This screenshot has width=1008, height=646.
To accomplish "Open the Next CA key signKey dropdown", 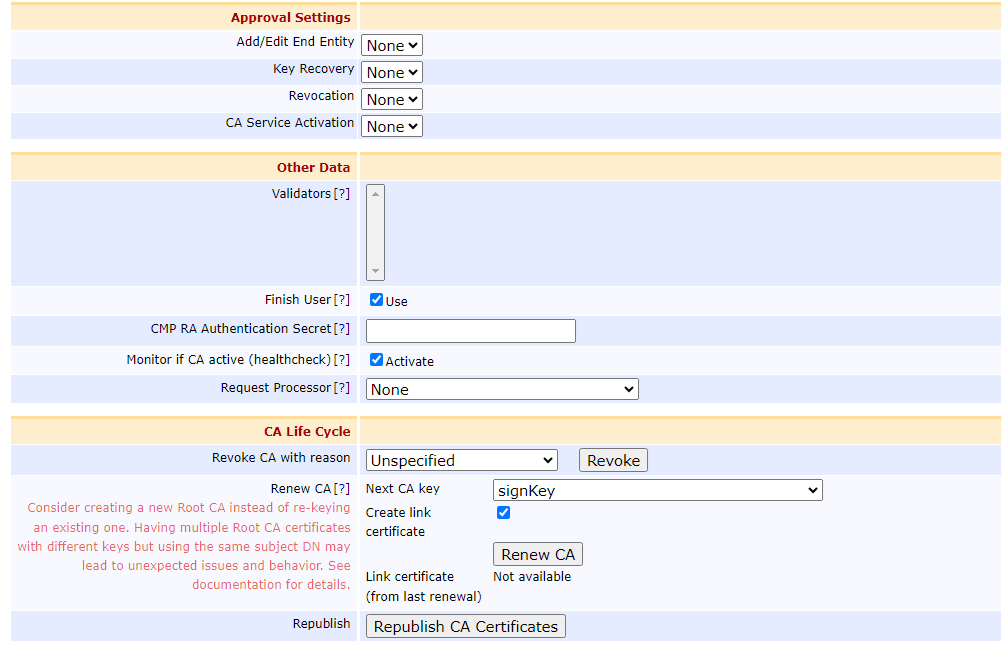I will click(657, 490).
